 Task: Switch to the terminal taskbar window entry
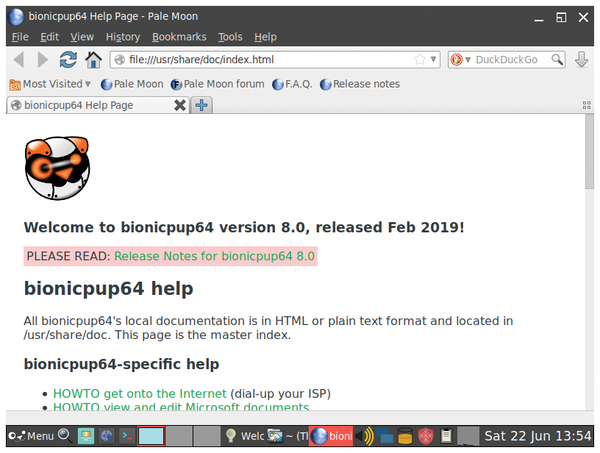pyautogui.click(x=288, y=436)
